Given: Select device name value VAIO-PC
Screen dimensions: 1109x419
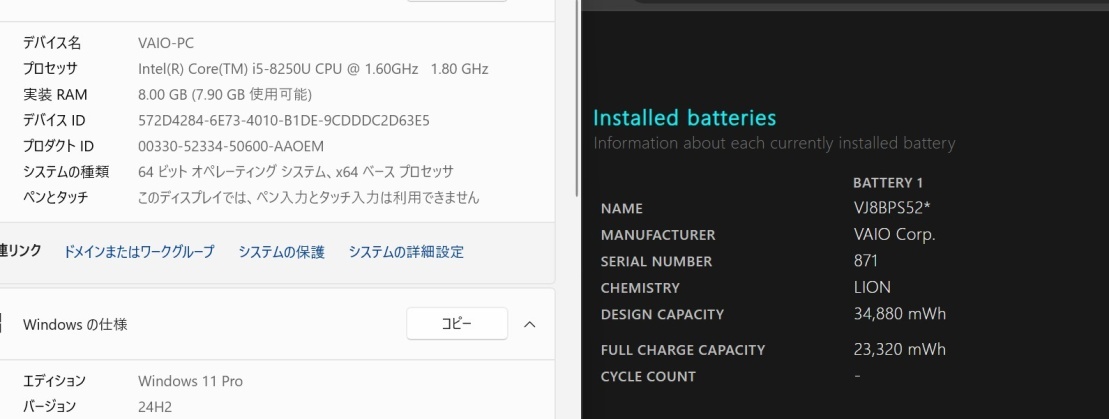Looking at the screenshot, I should (166, 43).
